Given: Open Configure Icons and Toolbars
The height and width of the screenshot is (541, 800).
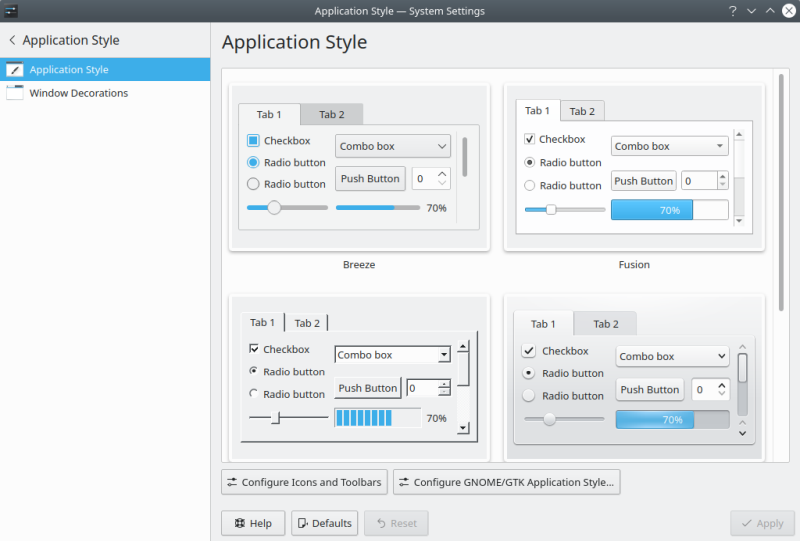Looking at the screenshot, I should (x=305, y=482).
